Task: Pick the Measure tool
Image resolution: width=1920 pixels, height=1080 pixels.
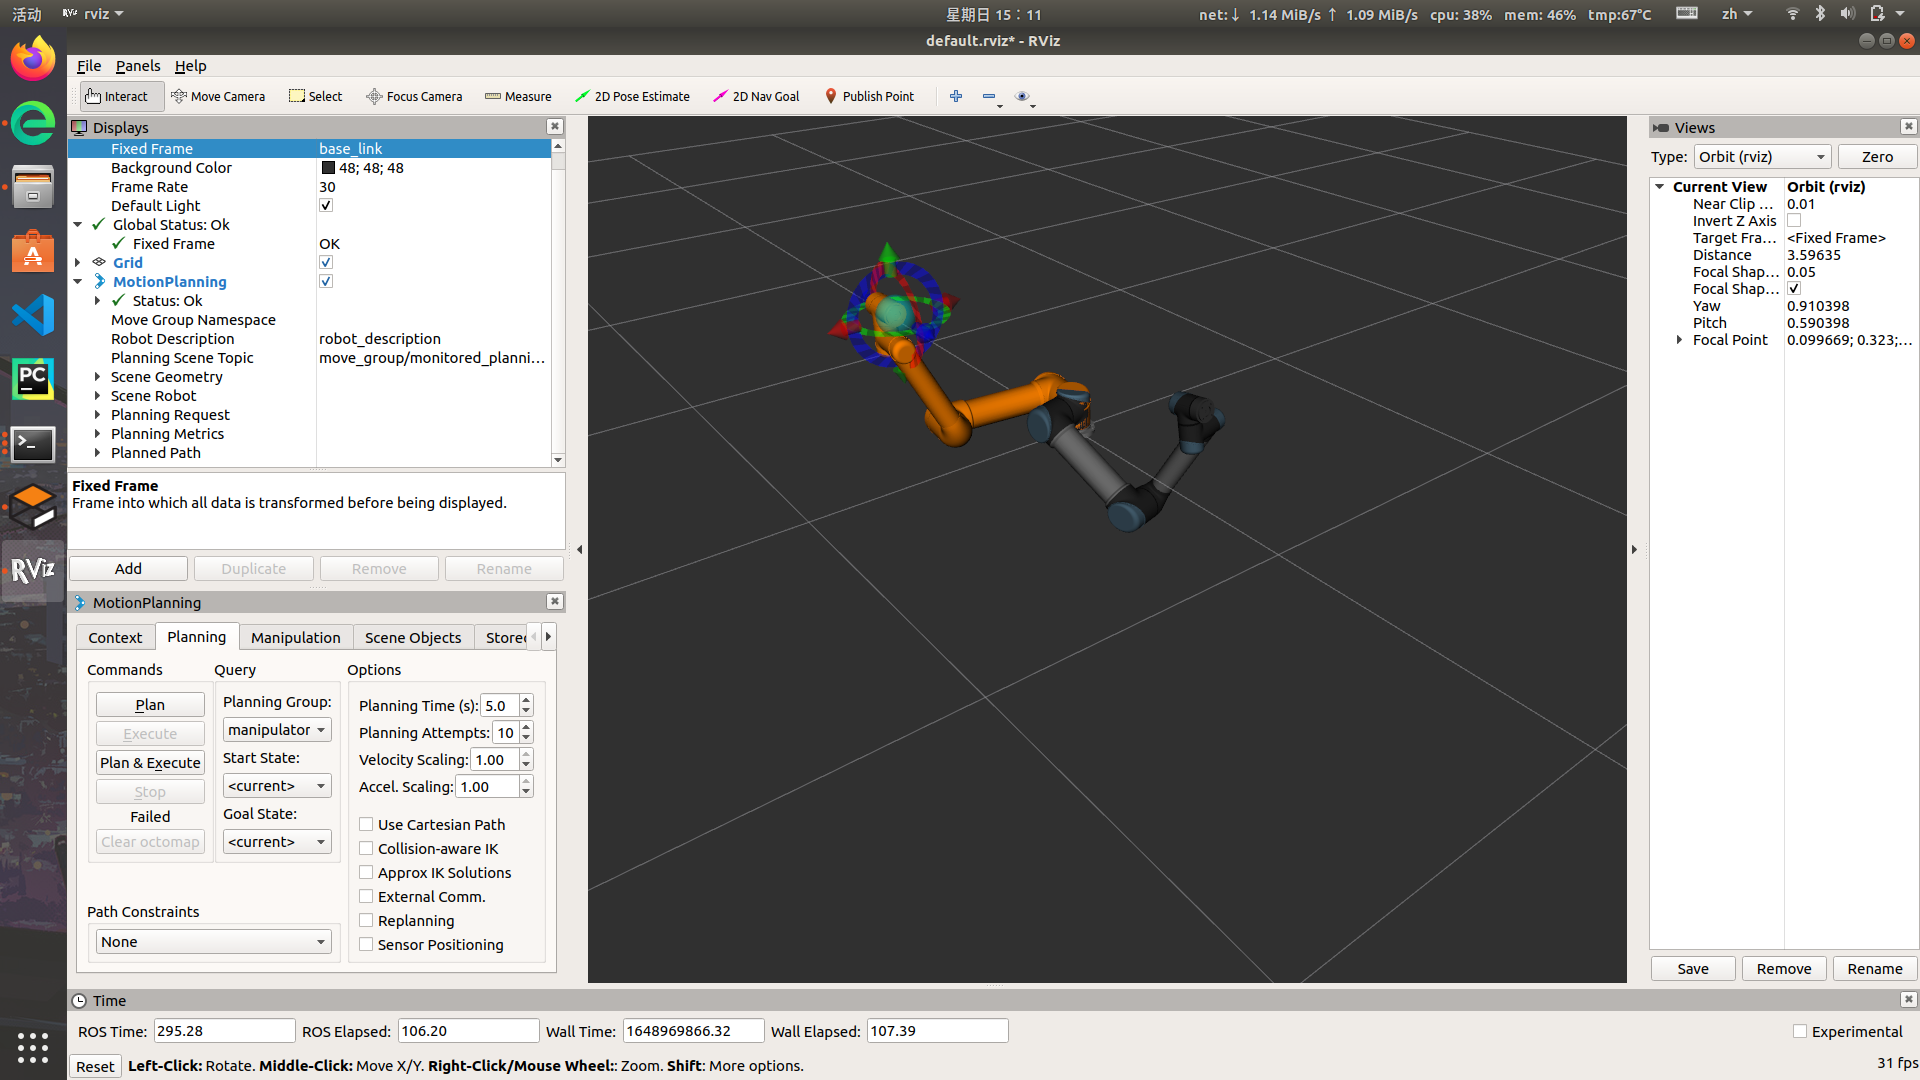Action: click(x=518, y=96)
